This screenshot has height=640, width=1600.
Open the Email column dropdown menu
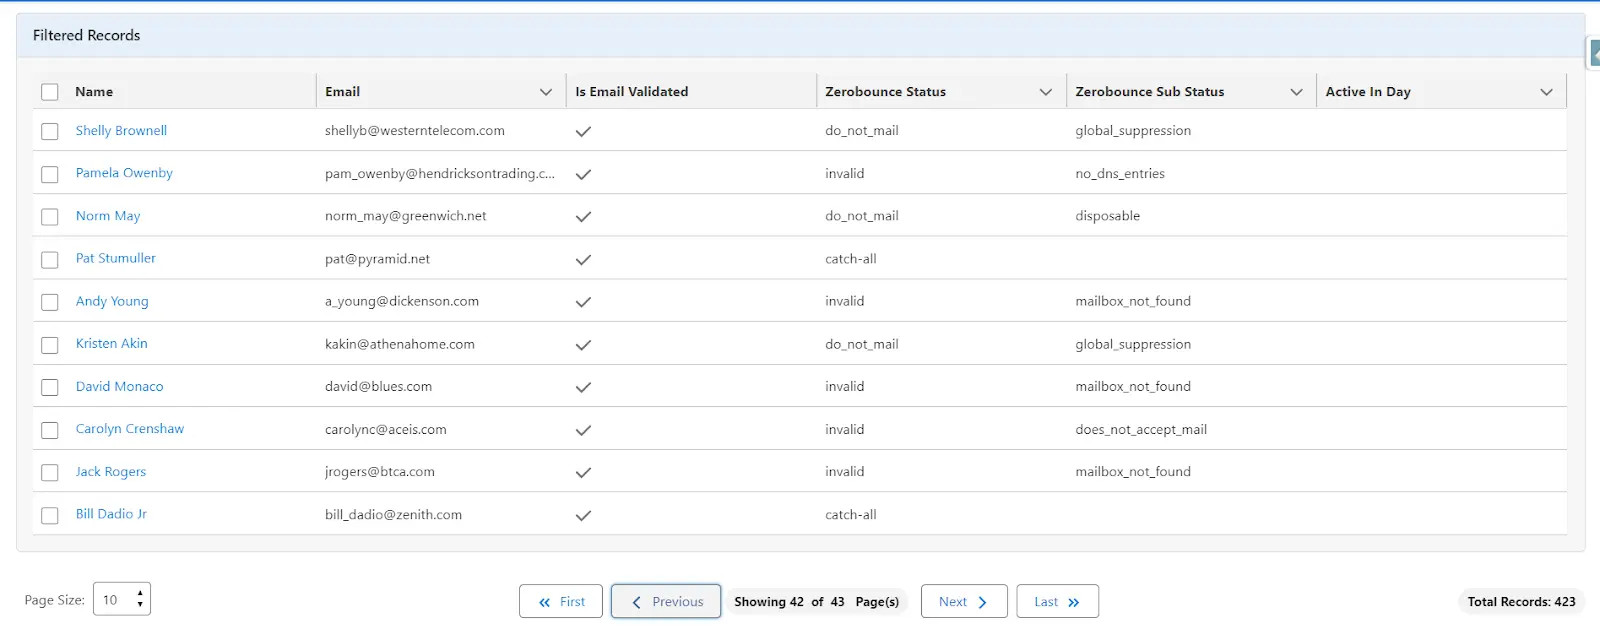(x=546, y=92)
